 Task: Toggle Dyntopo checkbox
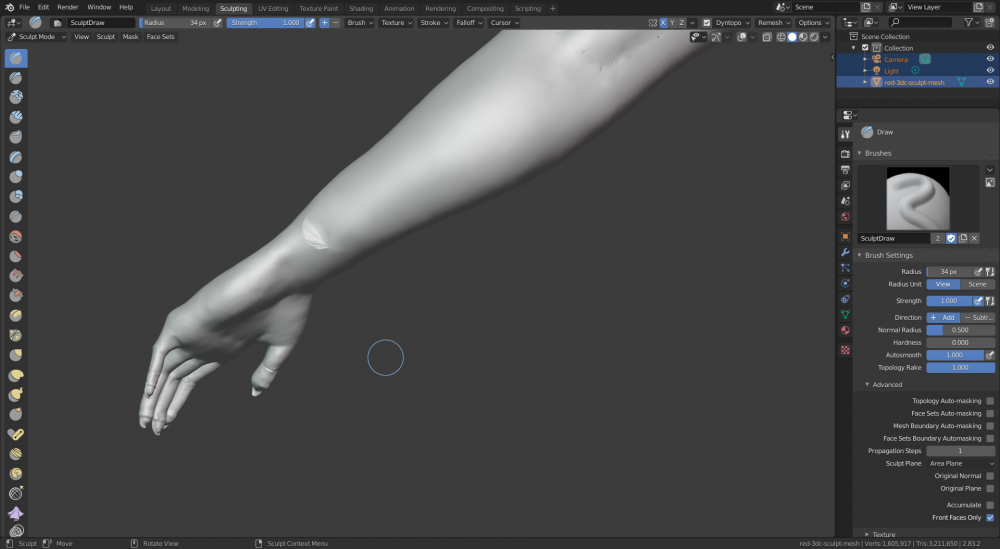tap(707, 22)
